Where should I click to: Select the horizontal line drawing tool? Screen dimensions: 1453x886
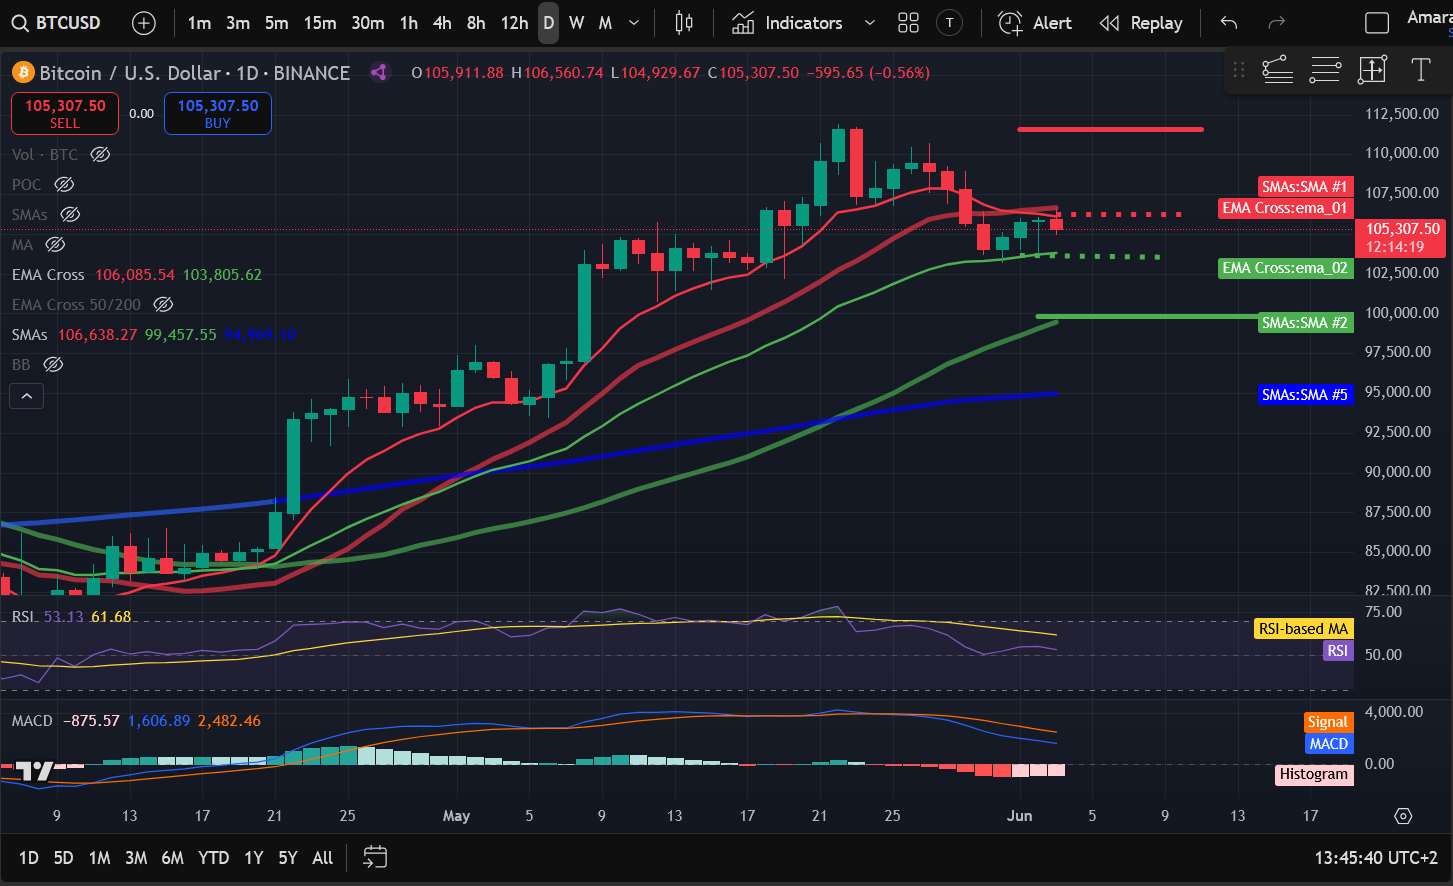pos(1325,70)
